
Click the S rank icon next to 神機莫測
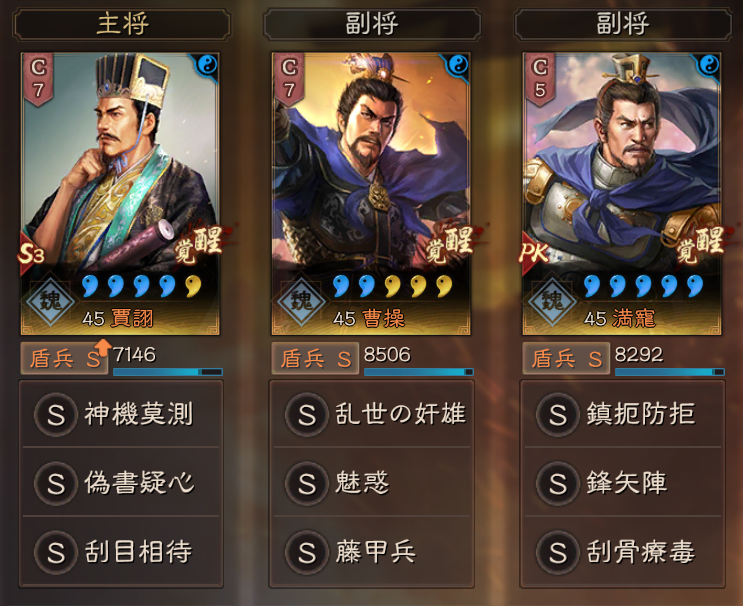(56, 415)
